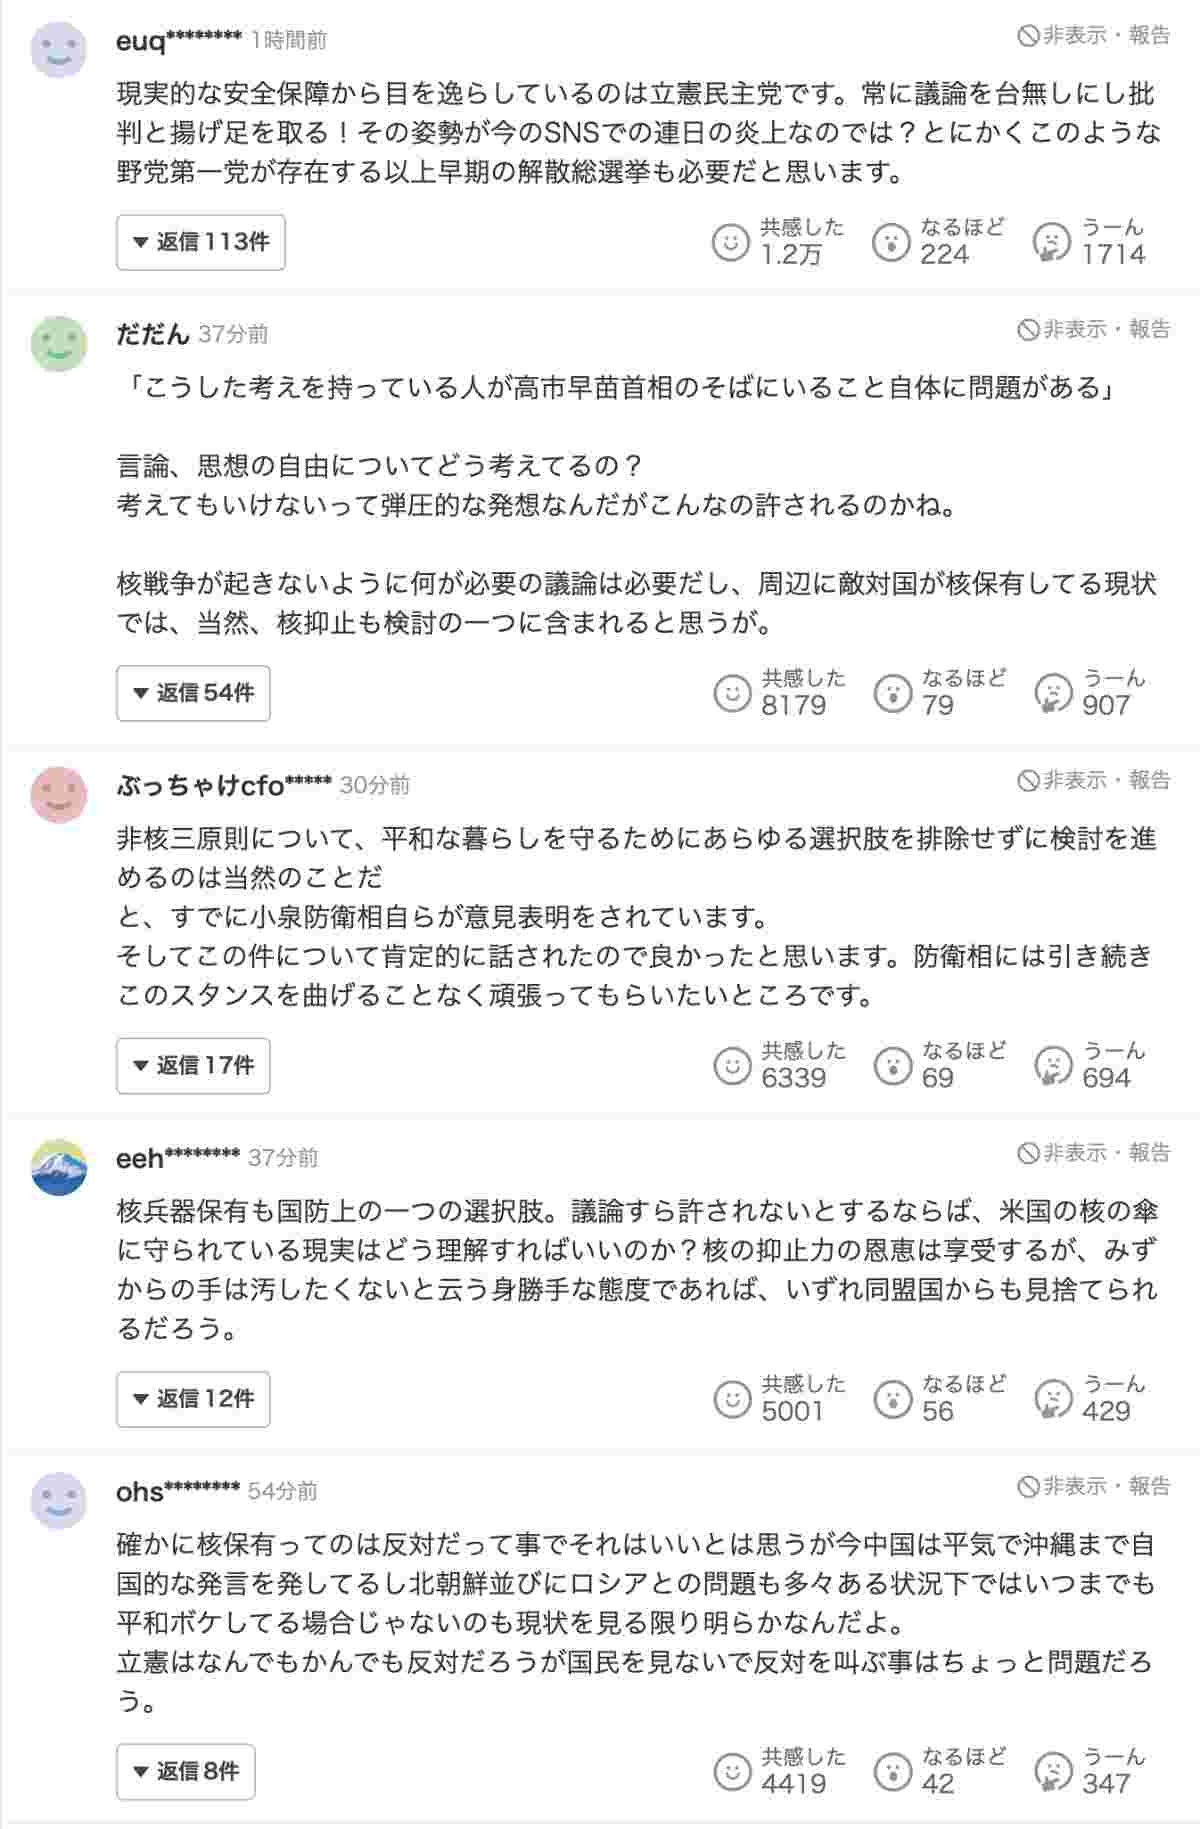Expand 返信17件 replies
The image size is (1200, 1829).
[x=194, y=1066]
